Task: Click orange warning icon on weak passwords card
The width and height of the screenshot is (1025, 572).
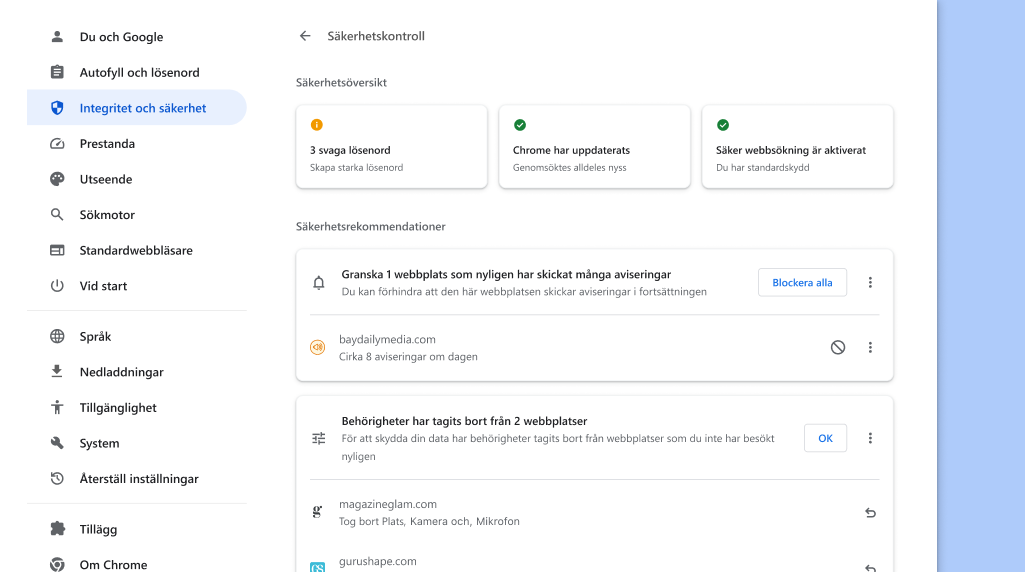Action: 316,125
